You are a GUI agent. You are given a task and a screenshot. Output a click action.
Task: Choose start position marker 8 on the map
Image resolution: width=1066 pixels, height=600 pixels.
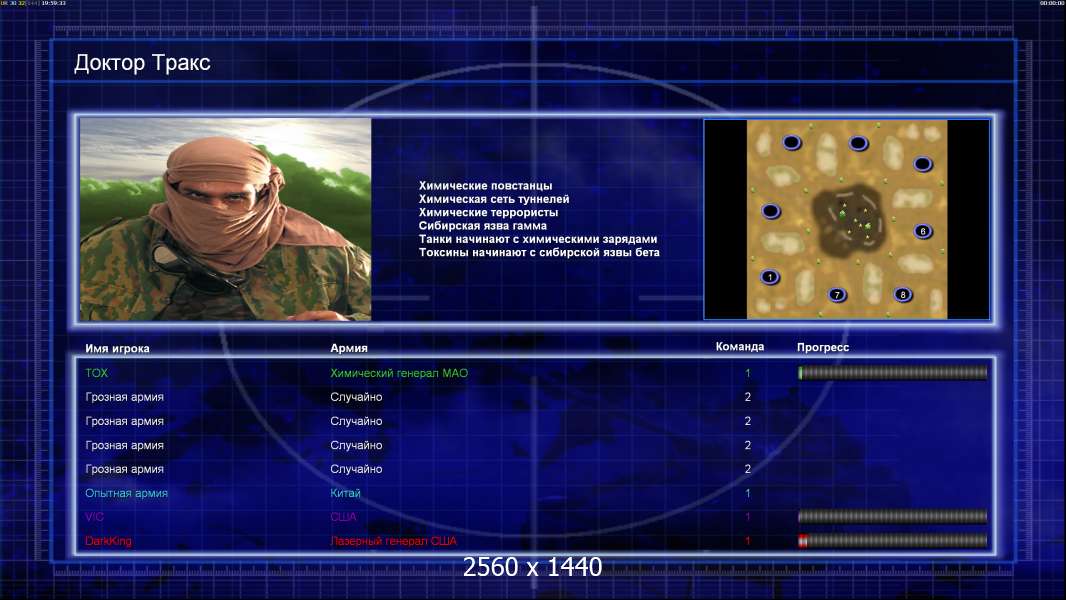pos(903,295)
